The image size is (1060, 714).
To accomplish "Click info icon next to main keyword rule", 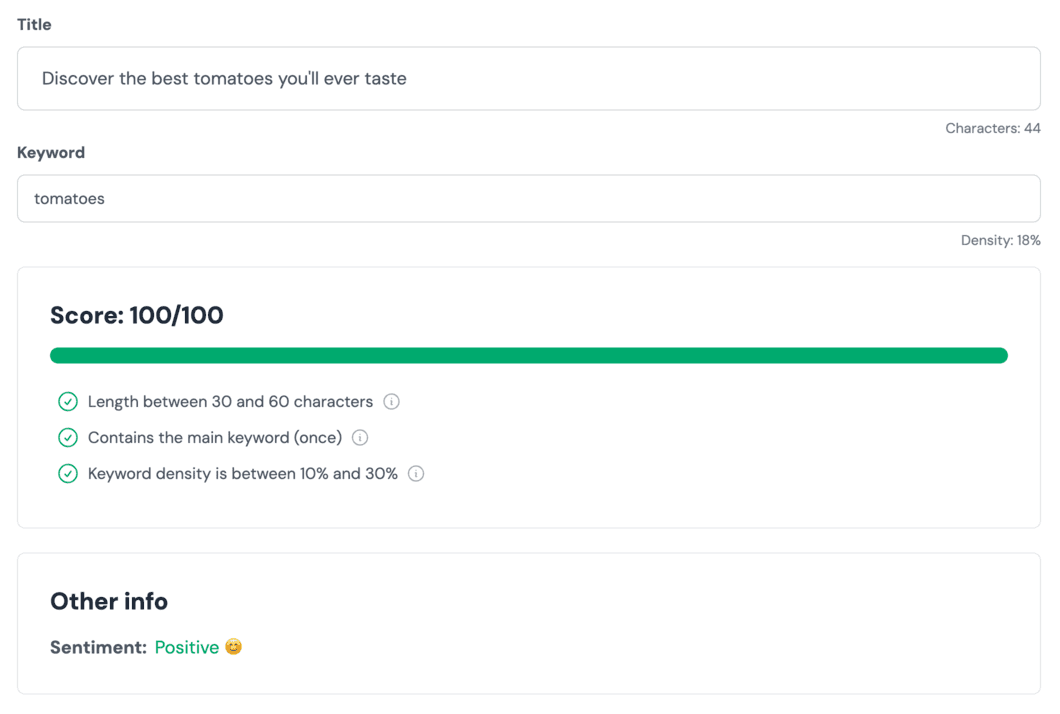I will pos(360,438).
